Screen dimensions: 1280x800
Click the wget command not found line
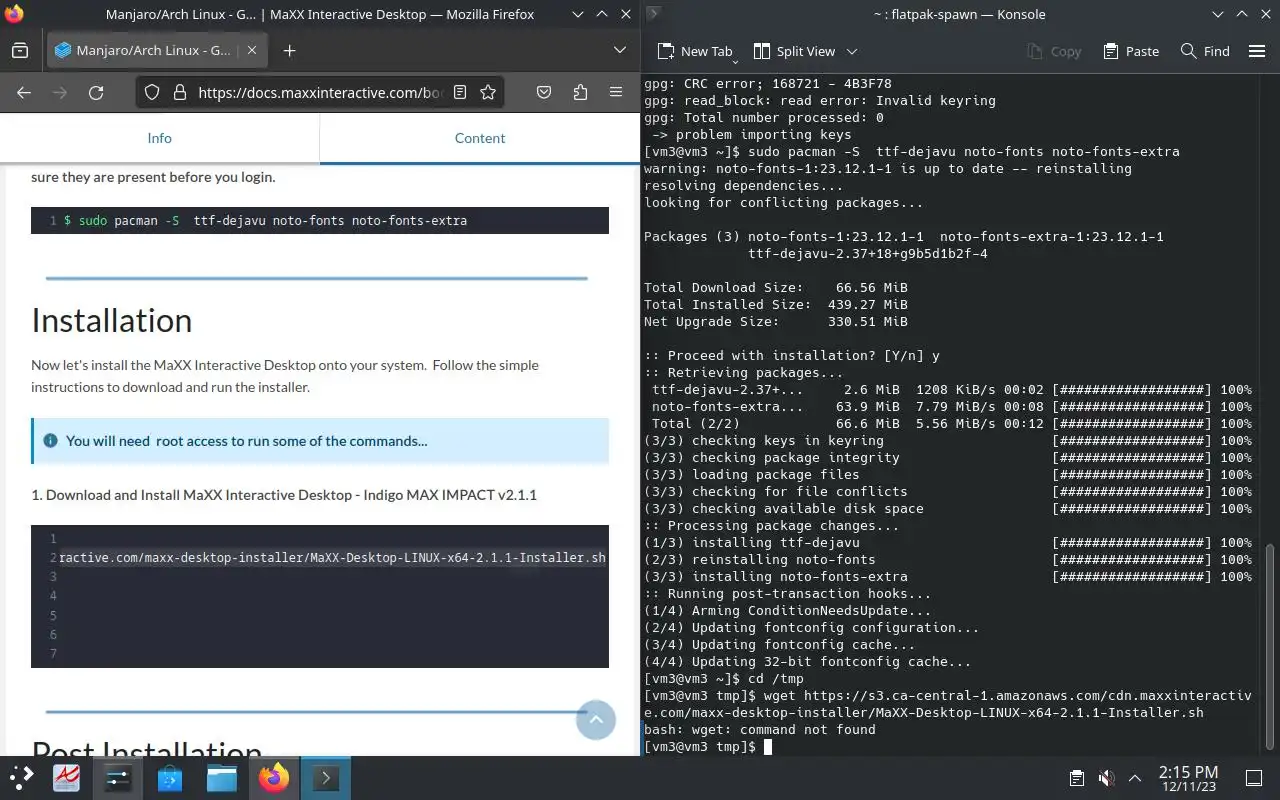760,730
